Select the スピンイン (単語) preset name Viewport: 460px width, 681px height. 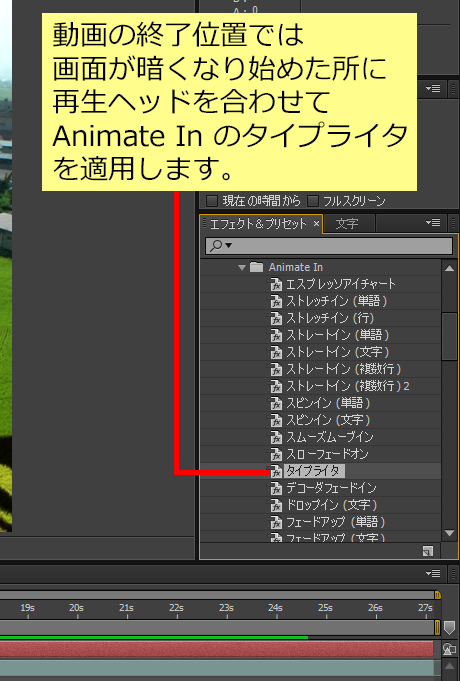pyautogui.click(x=328, y=403)
